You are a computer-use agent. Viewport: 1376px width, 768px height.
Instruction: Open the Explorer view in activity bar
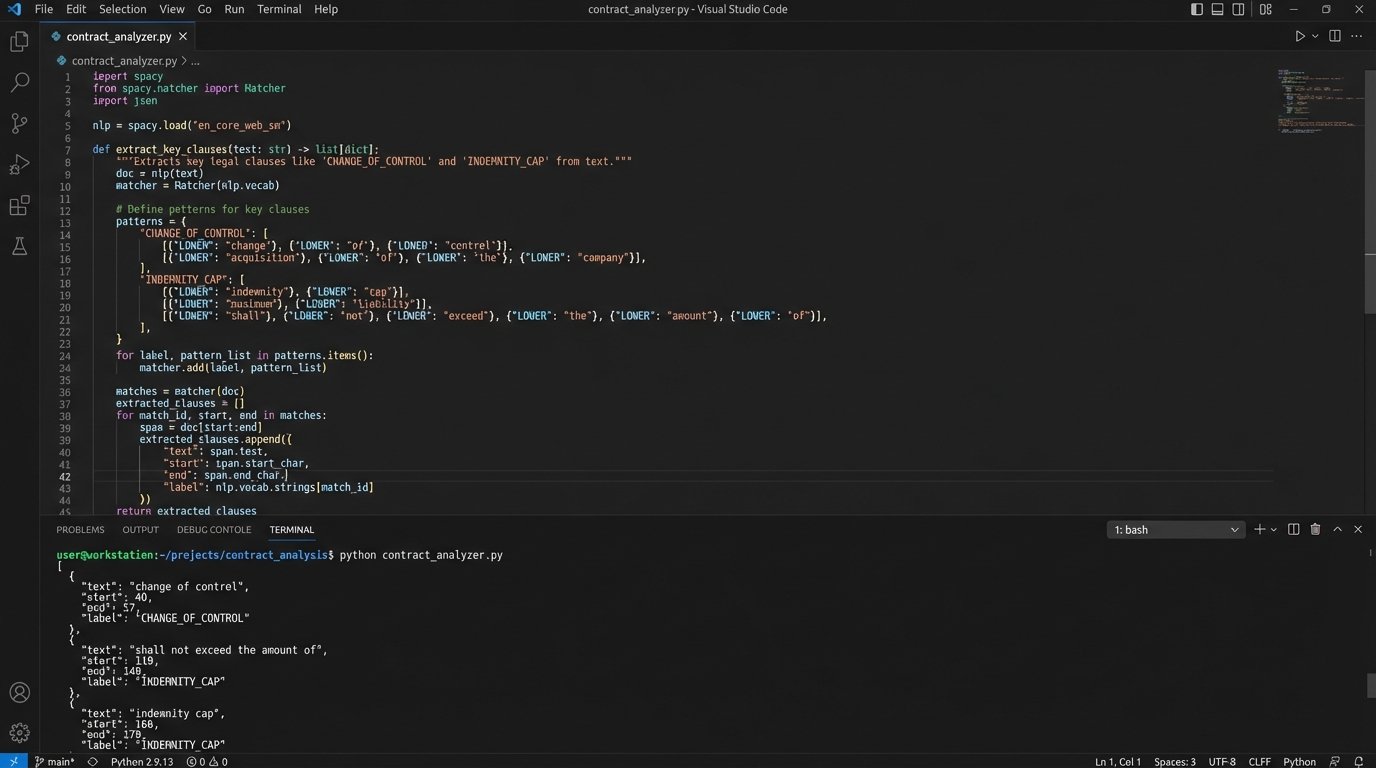19,42
